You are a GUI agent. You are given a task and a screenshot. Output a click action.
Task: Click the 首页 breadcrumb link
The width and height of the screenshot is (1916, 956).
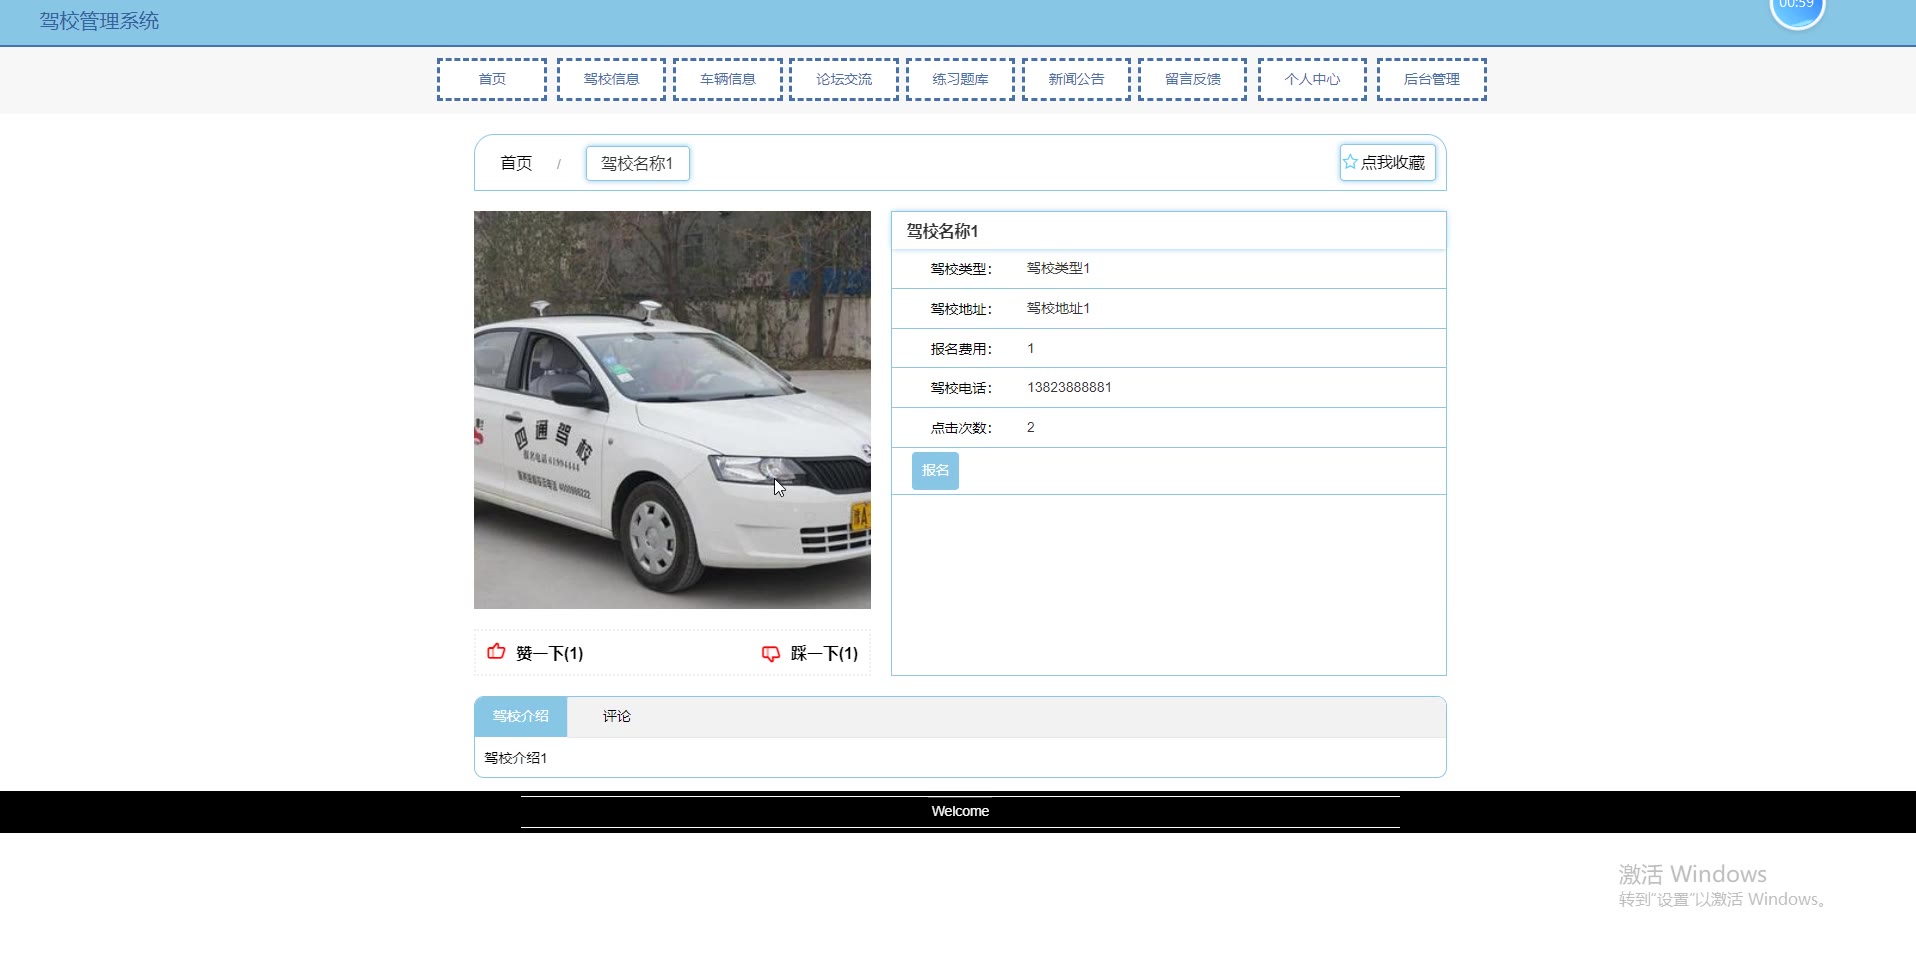(x=516, y=163)
